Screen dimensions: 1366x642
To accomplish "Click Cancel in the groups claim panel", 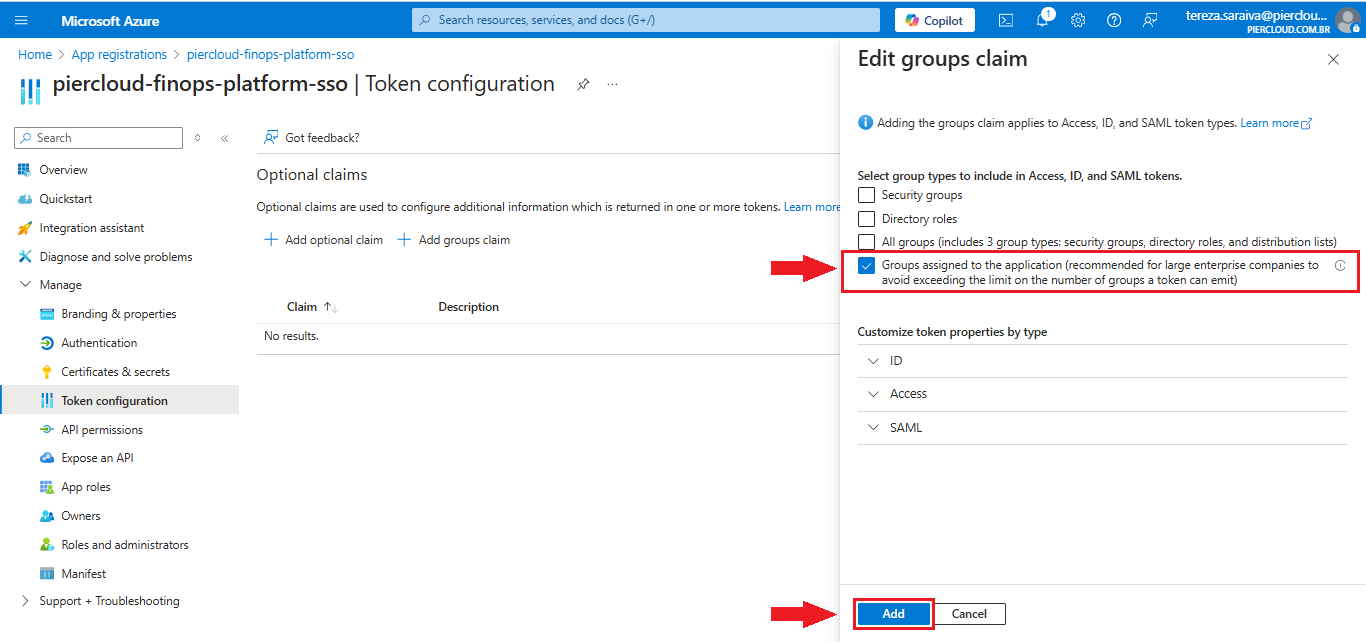I will pos(968,614).
